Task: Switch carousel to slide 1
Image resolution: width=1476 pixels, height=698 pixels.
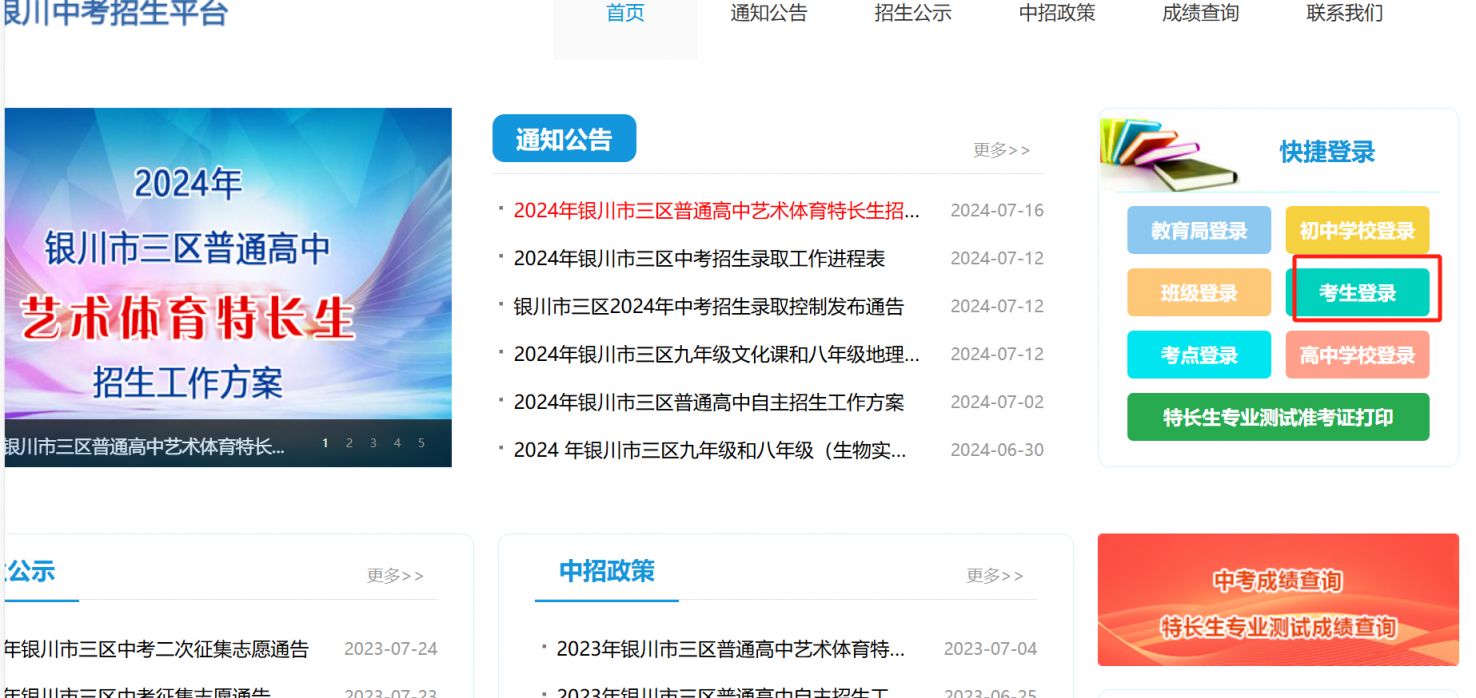Action: point(325,443)
